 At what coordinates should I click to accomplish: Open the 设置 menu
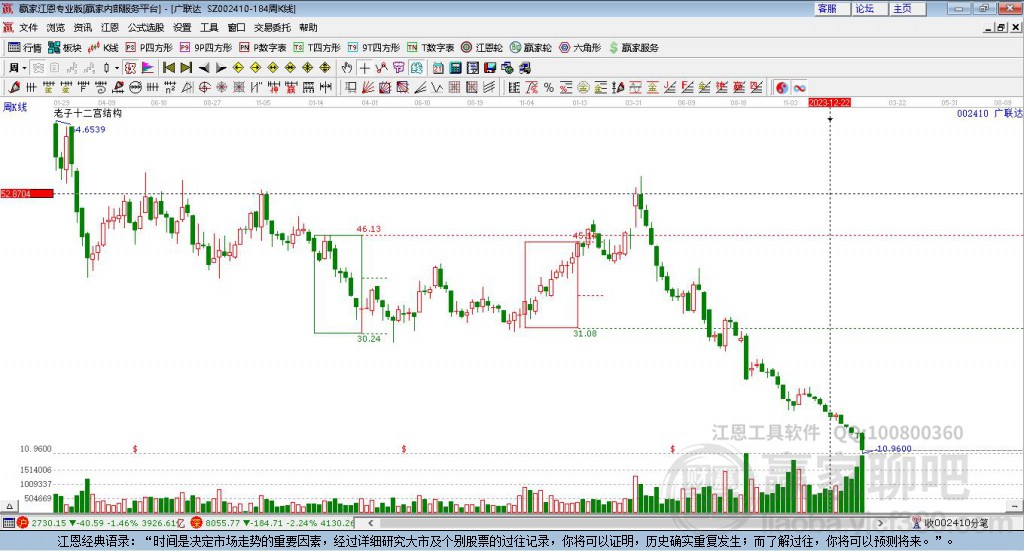182,27
